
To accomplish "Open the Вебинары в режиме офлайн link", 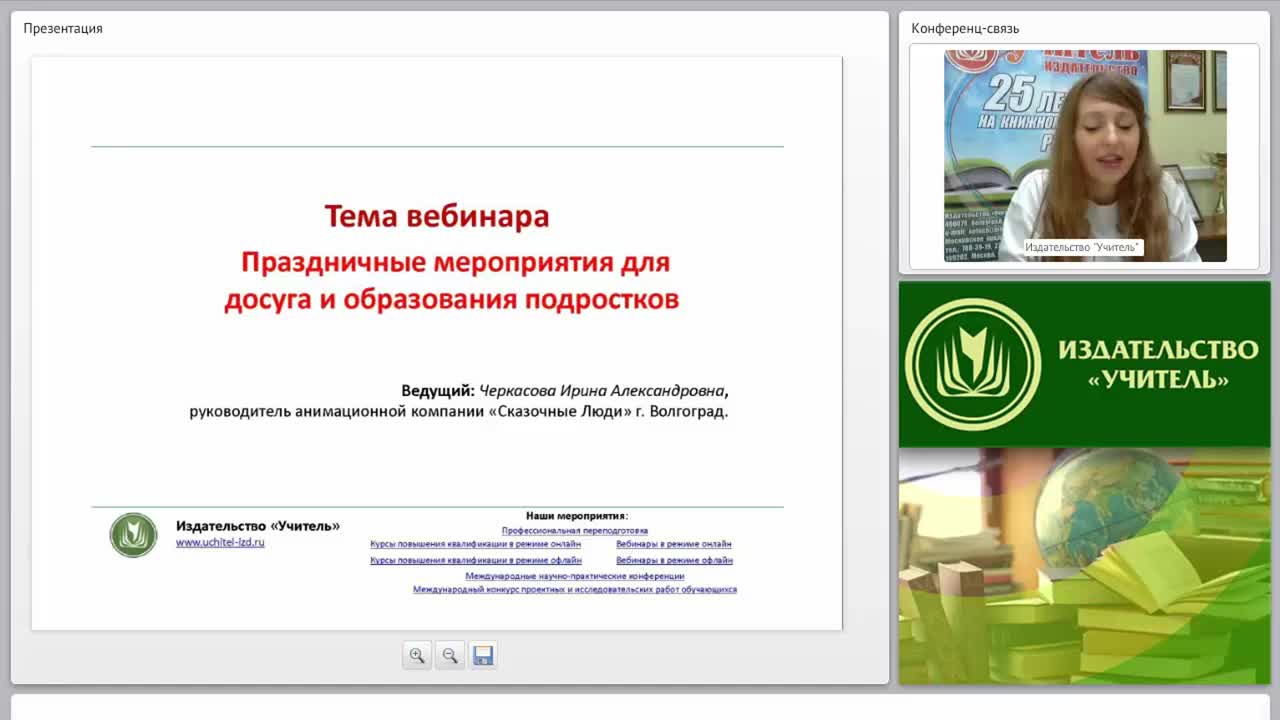I will tap(675, 561).
